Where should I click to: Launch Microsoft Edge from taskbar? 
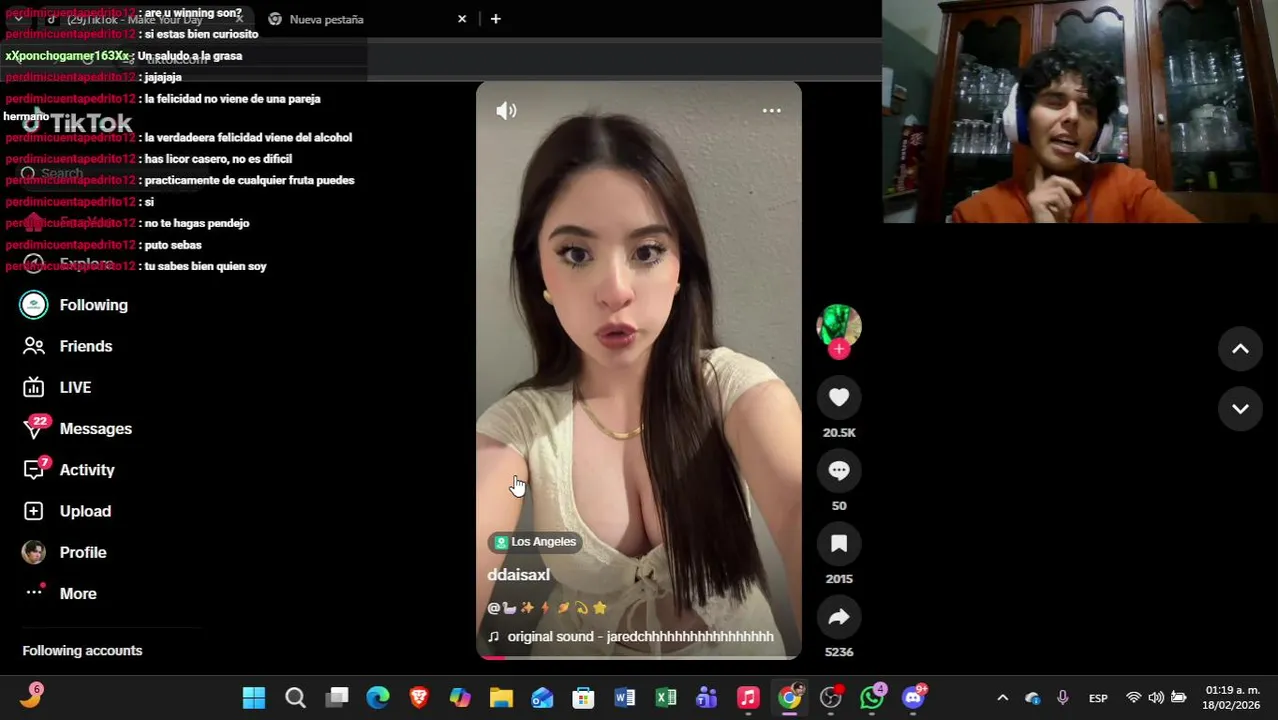[x=378, y=698]
